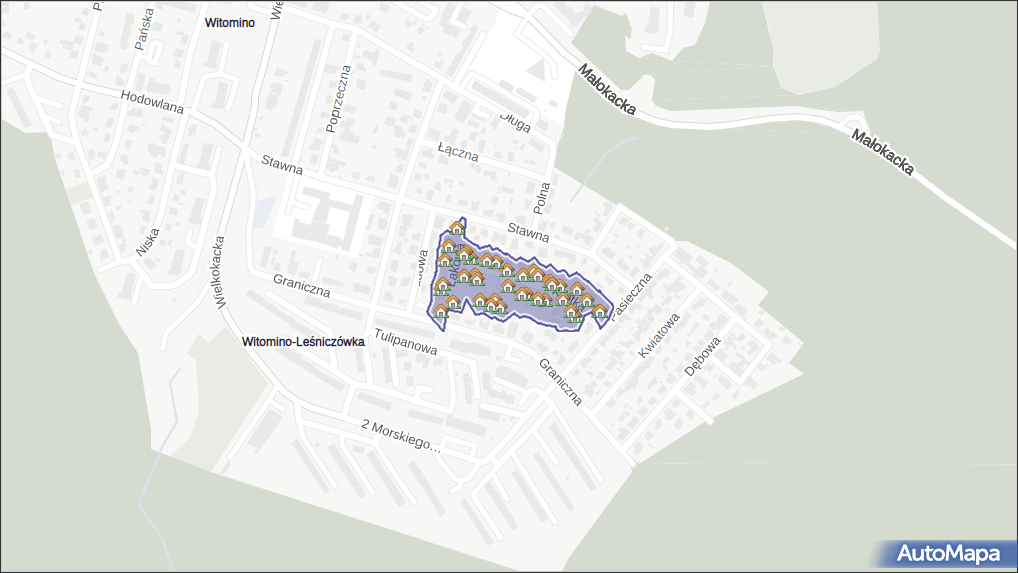This screenshot has height=573, width=1018.
Task: Click the Witomino district label
Action: (x=230, y=21)
